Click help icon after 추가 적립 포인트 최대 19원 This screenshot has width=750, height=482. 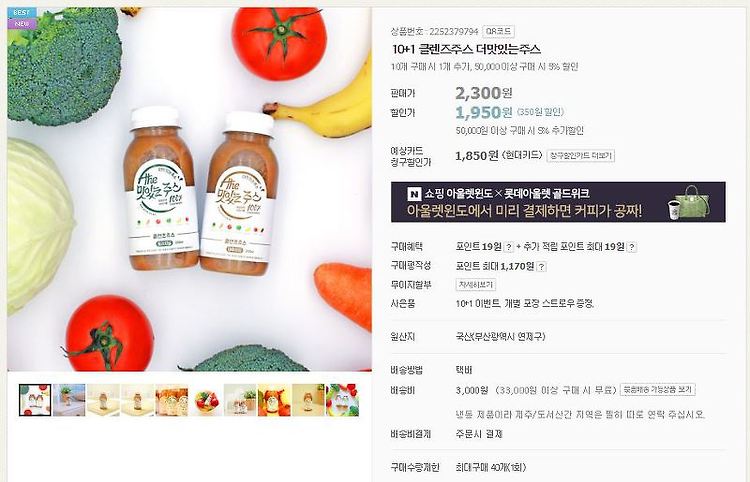click(x=632, y=247)
